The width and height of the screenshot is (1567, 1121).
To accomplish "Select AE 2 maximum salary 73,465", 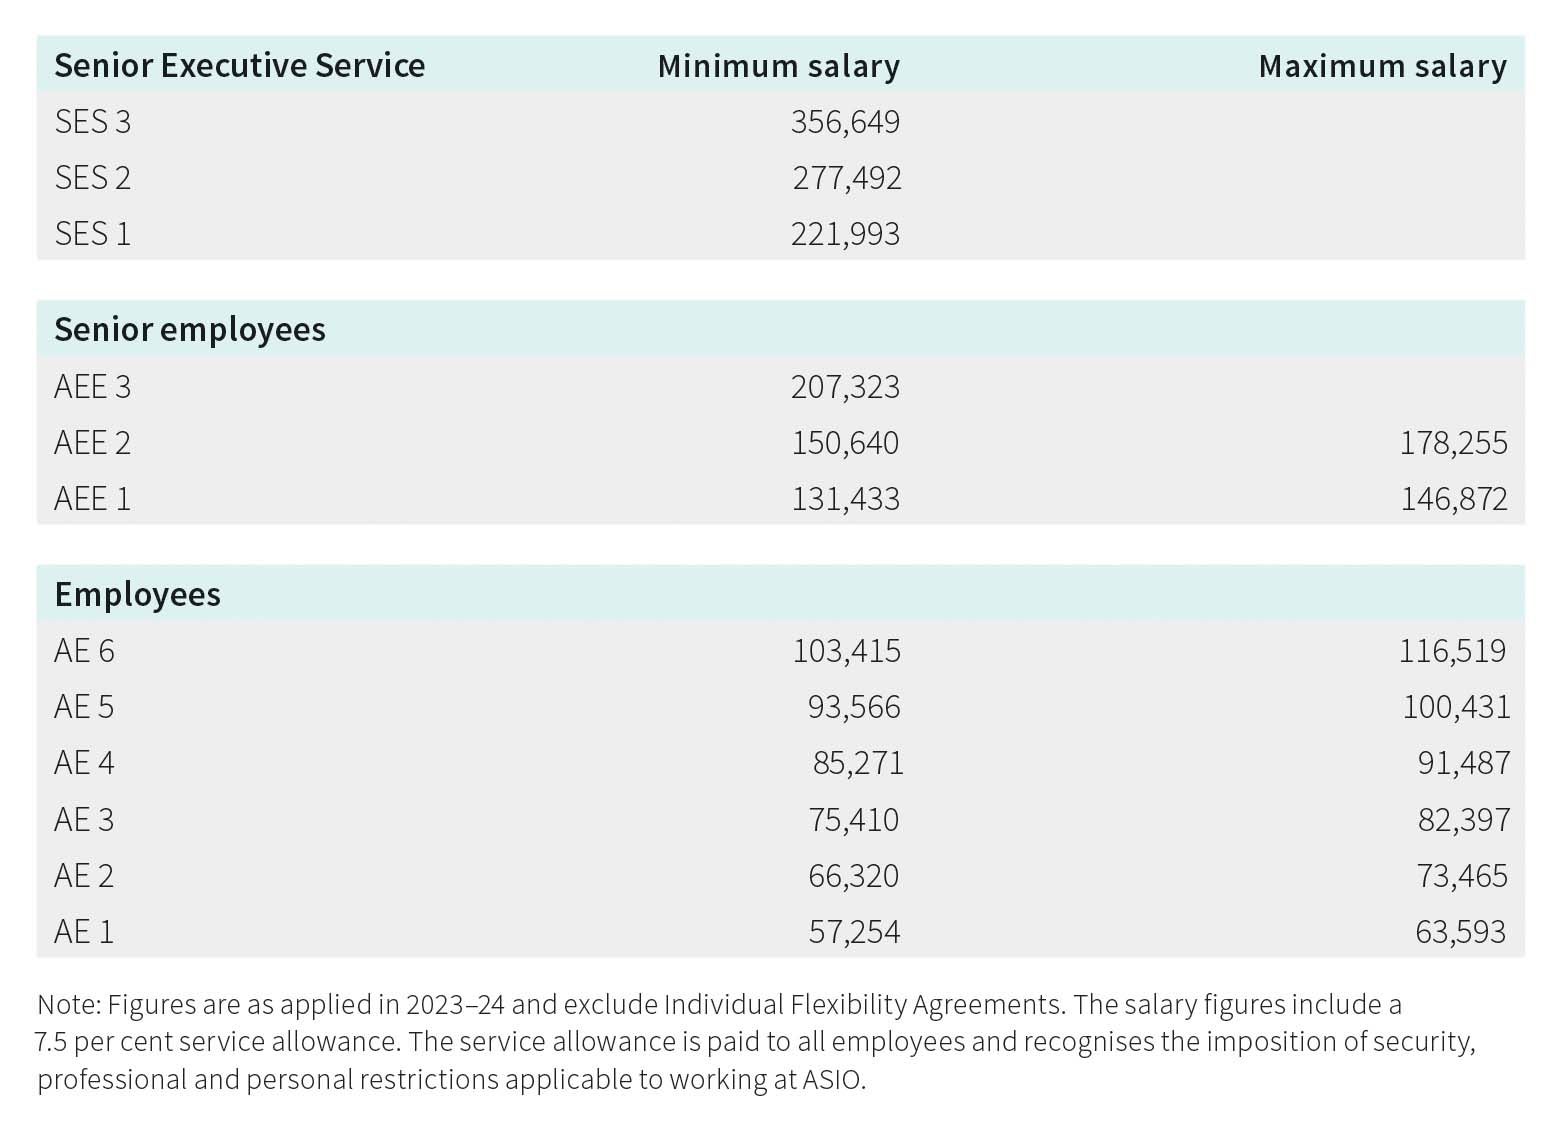I will pyautogui.click(x=1462, y=876).
